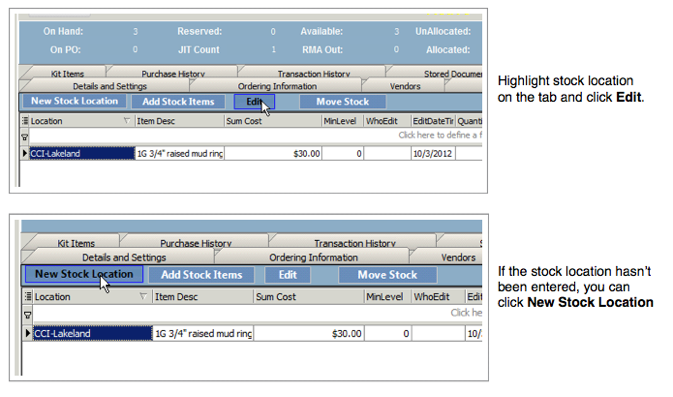Screen dimensions: 673x397
Task: Open the Location column filter dropdown in the upper grid
Action: 127,121
